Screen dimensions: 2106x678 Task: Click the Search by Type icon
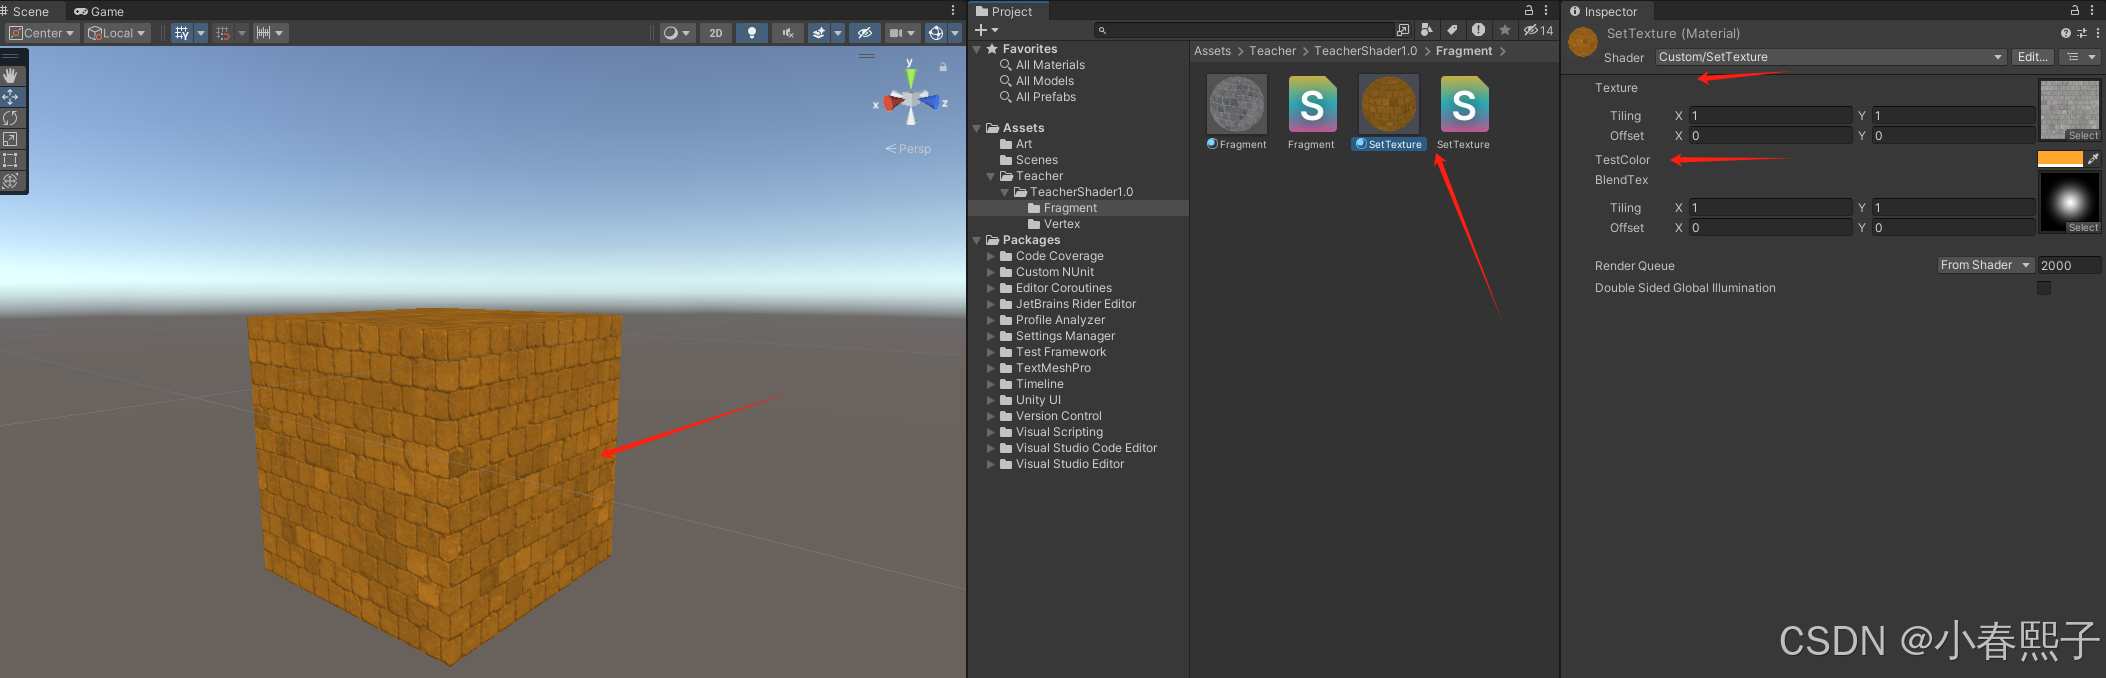point(1427,30)
